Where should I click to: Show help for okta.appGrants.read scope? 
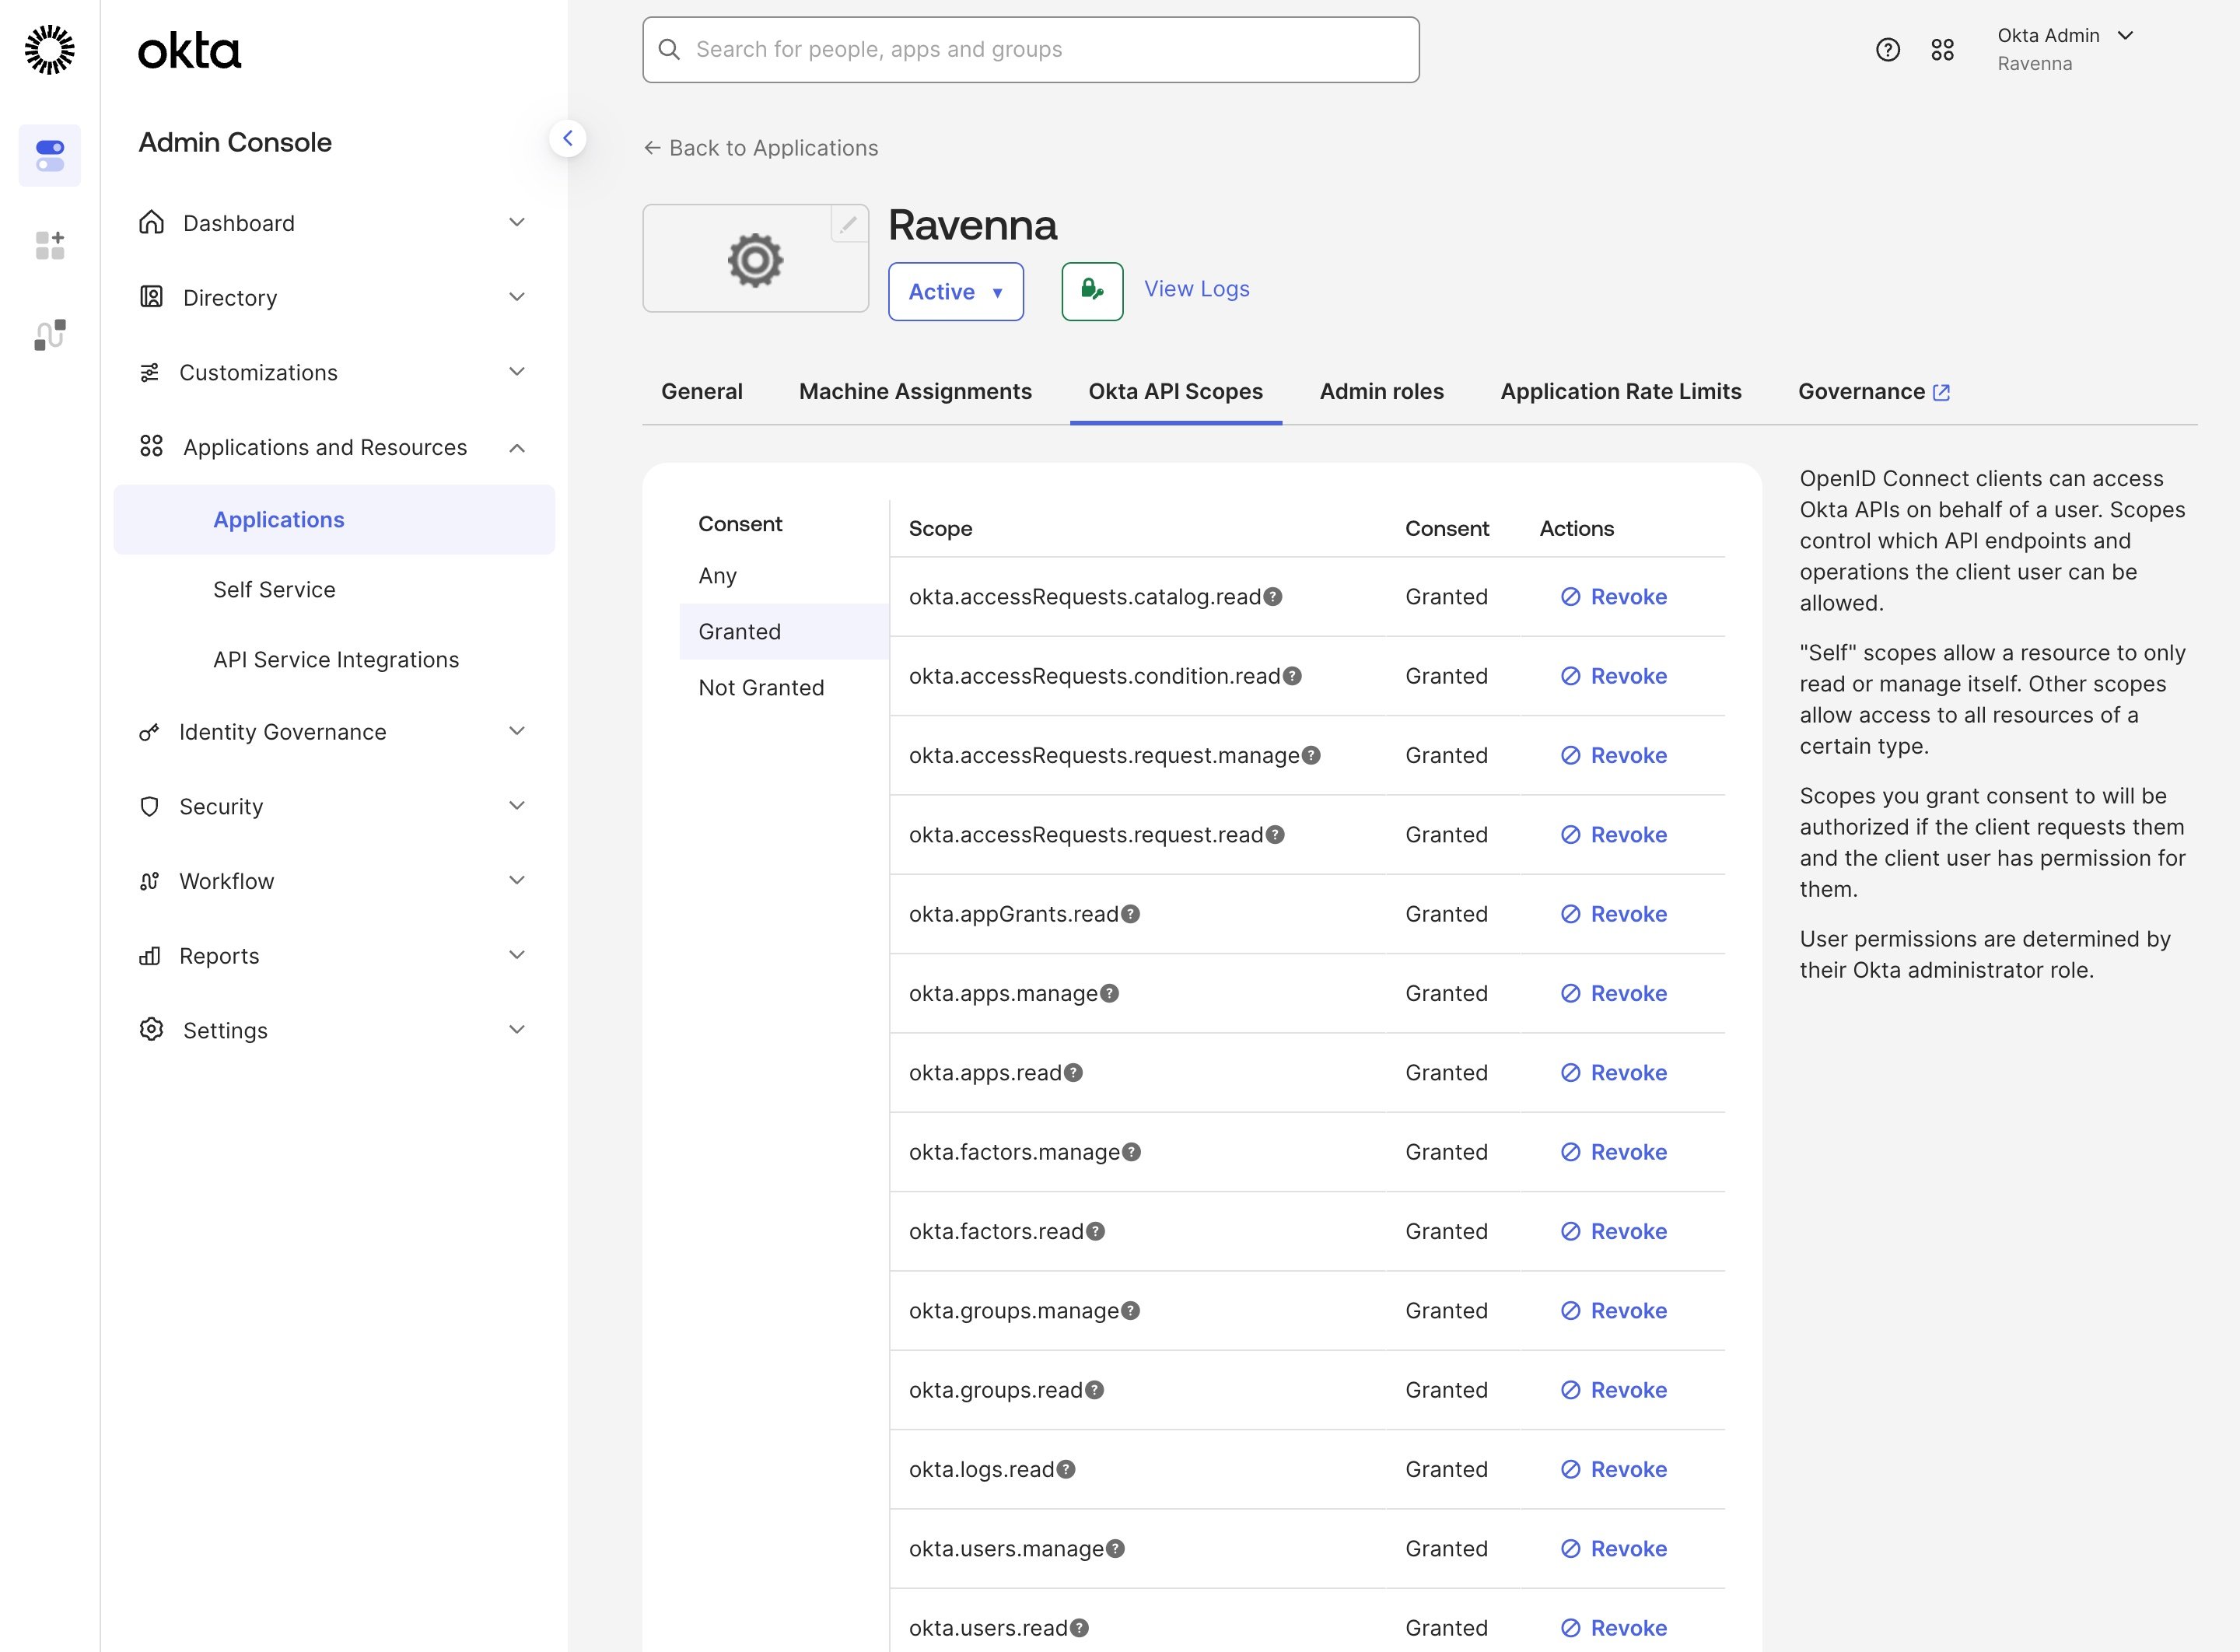[x=1130, y=914]
